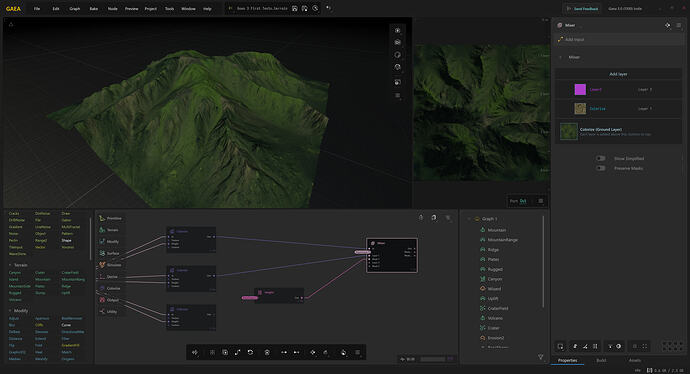Click the hamburger menu in Mixer panel header
This screenshot has width=690, height=374.
(x=679, y=25)
